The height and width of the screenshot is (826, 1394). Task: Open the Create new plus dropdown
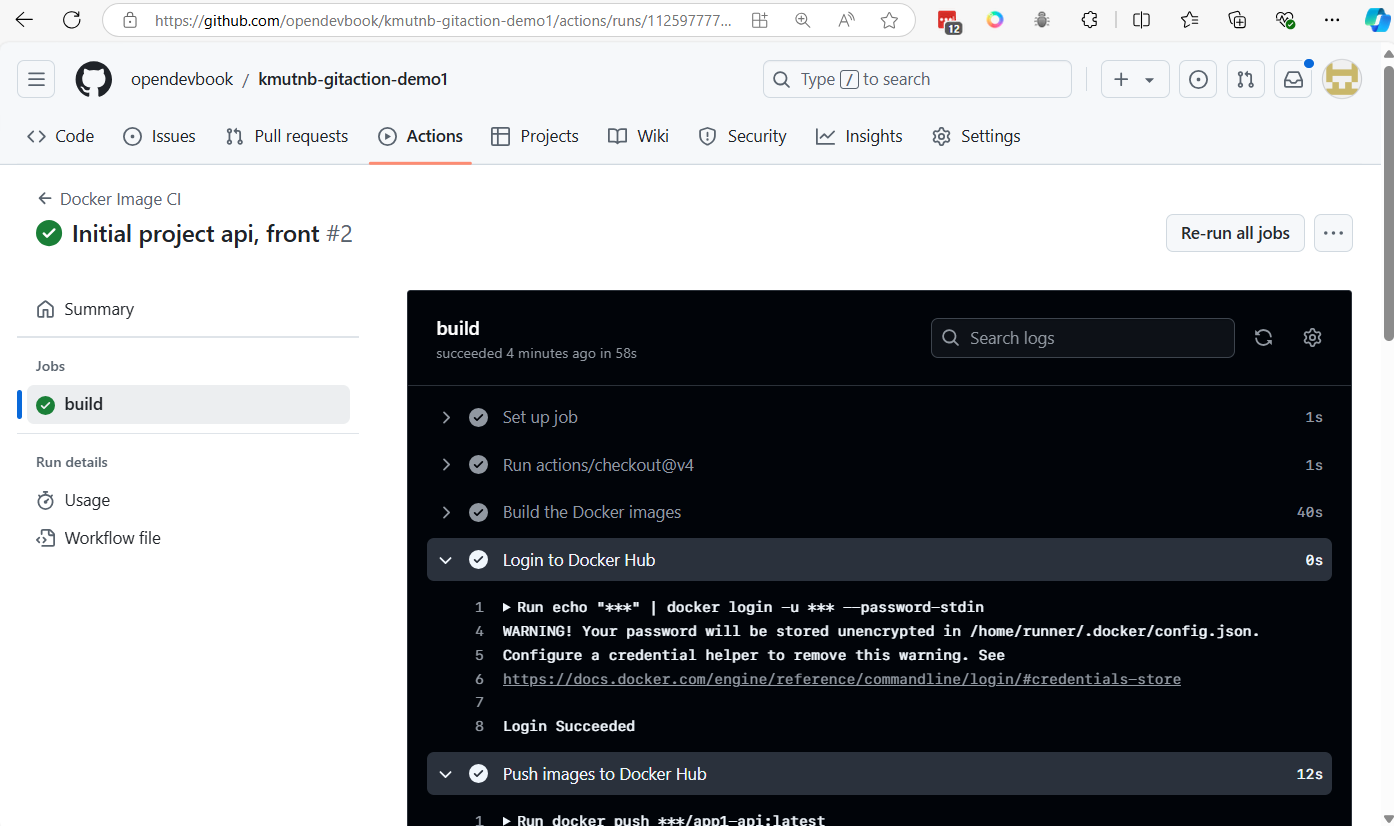click(1135, 79)
